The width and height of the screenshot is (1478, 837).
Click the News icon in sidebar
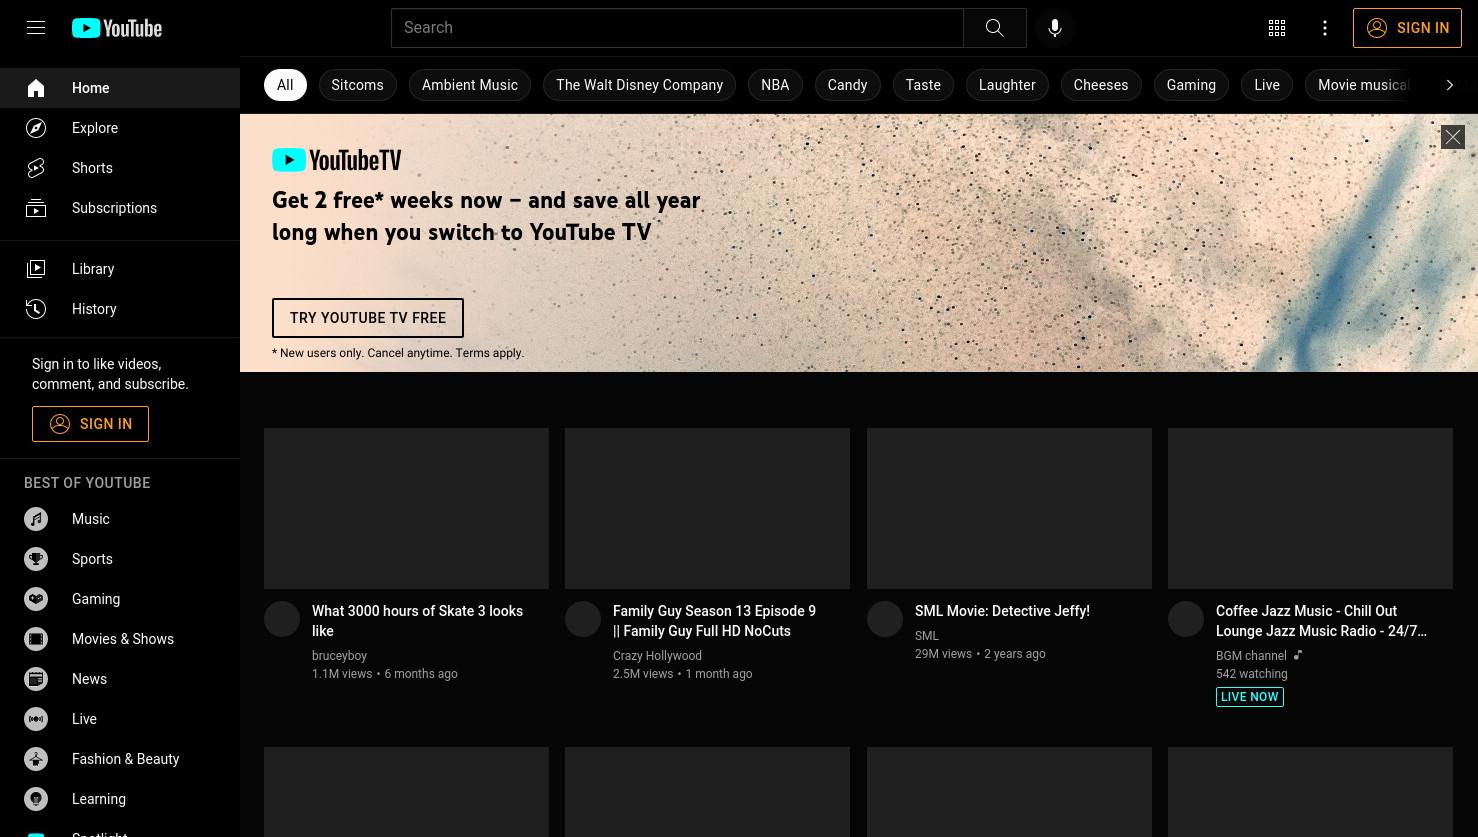point(36,679)
